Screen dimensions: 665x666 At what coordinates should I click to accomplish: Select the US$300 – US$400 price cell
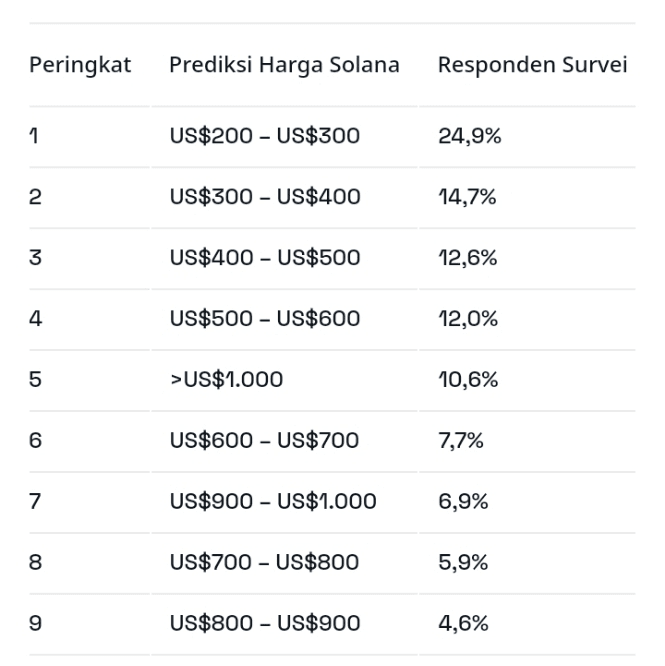pos(264,197)
